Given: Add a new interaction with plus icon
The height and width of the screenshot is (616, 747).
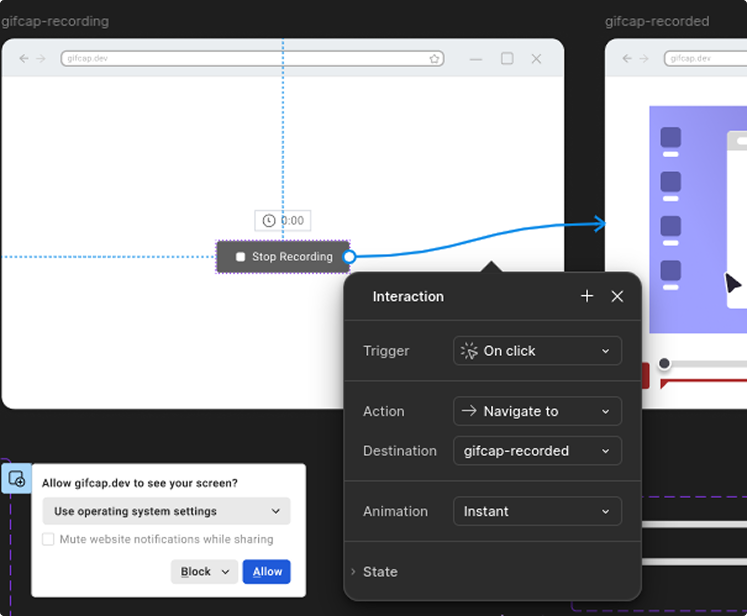Looking at the screenshot, I should (x=587, y=296).
